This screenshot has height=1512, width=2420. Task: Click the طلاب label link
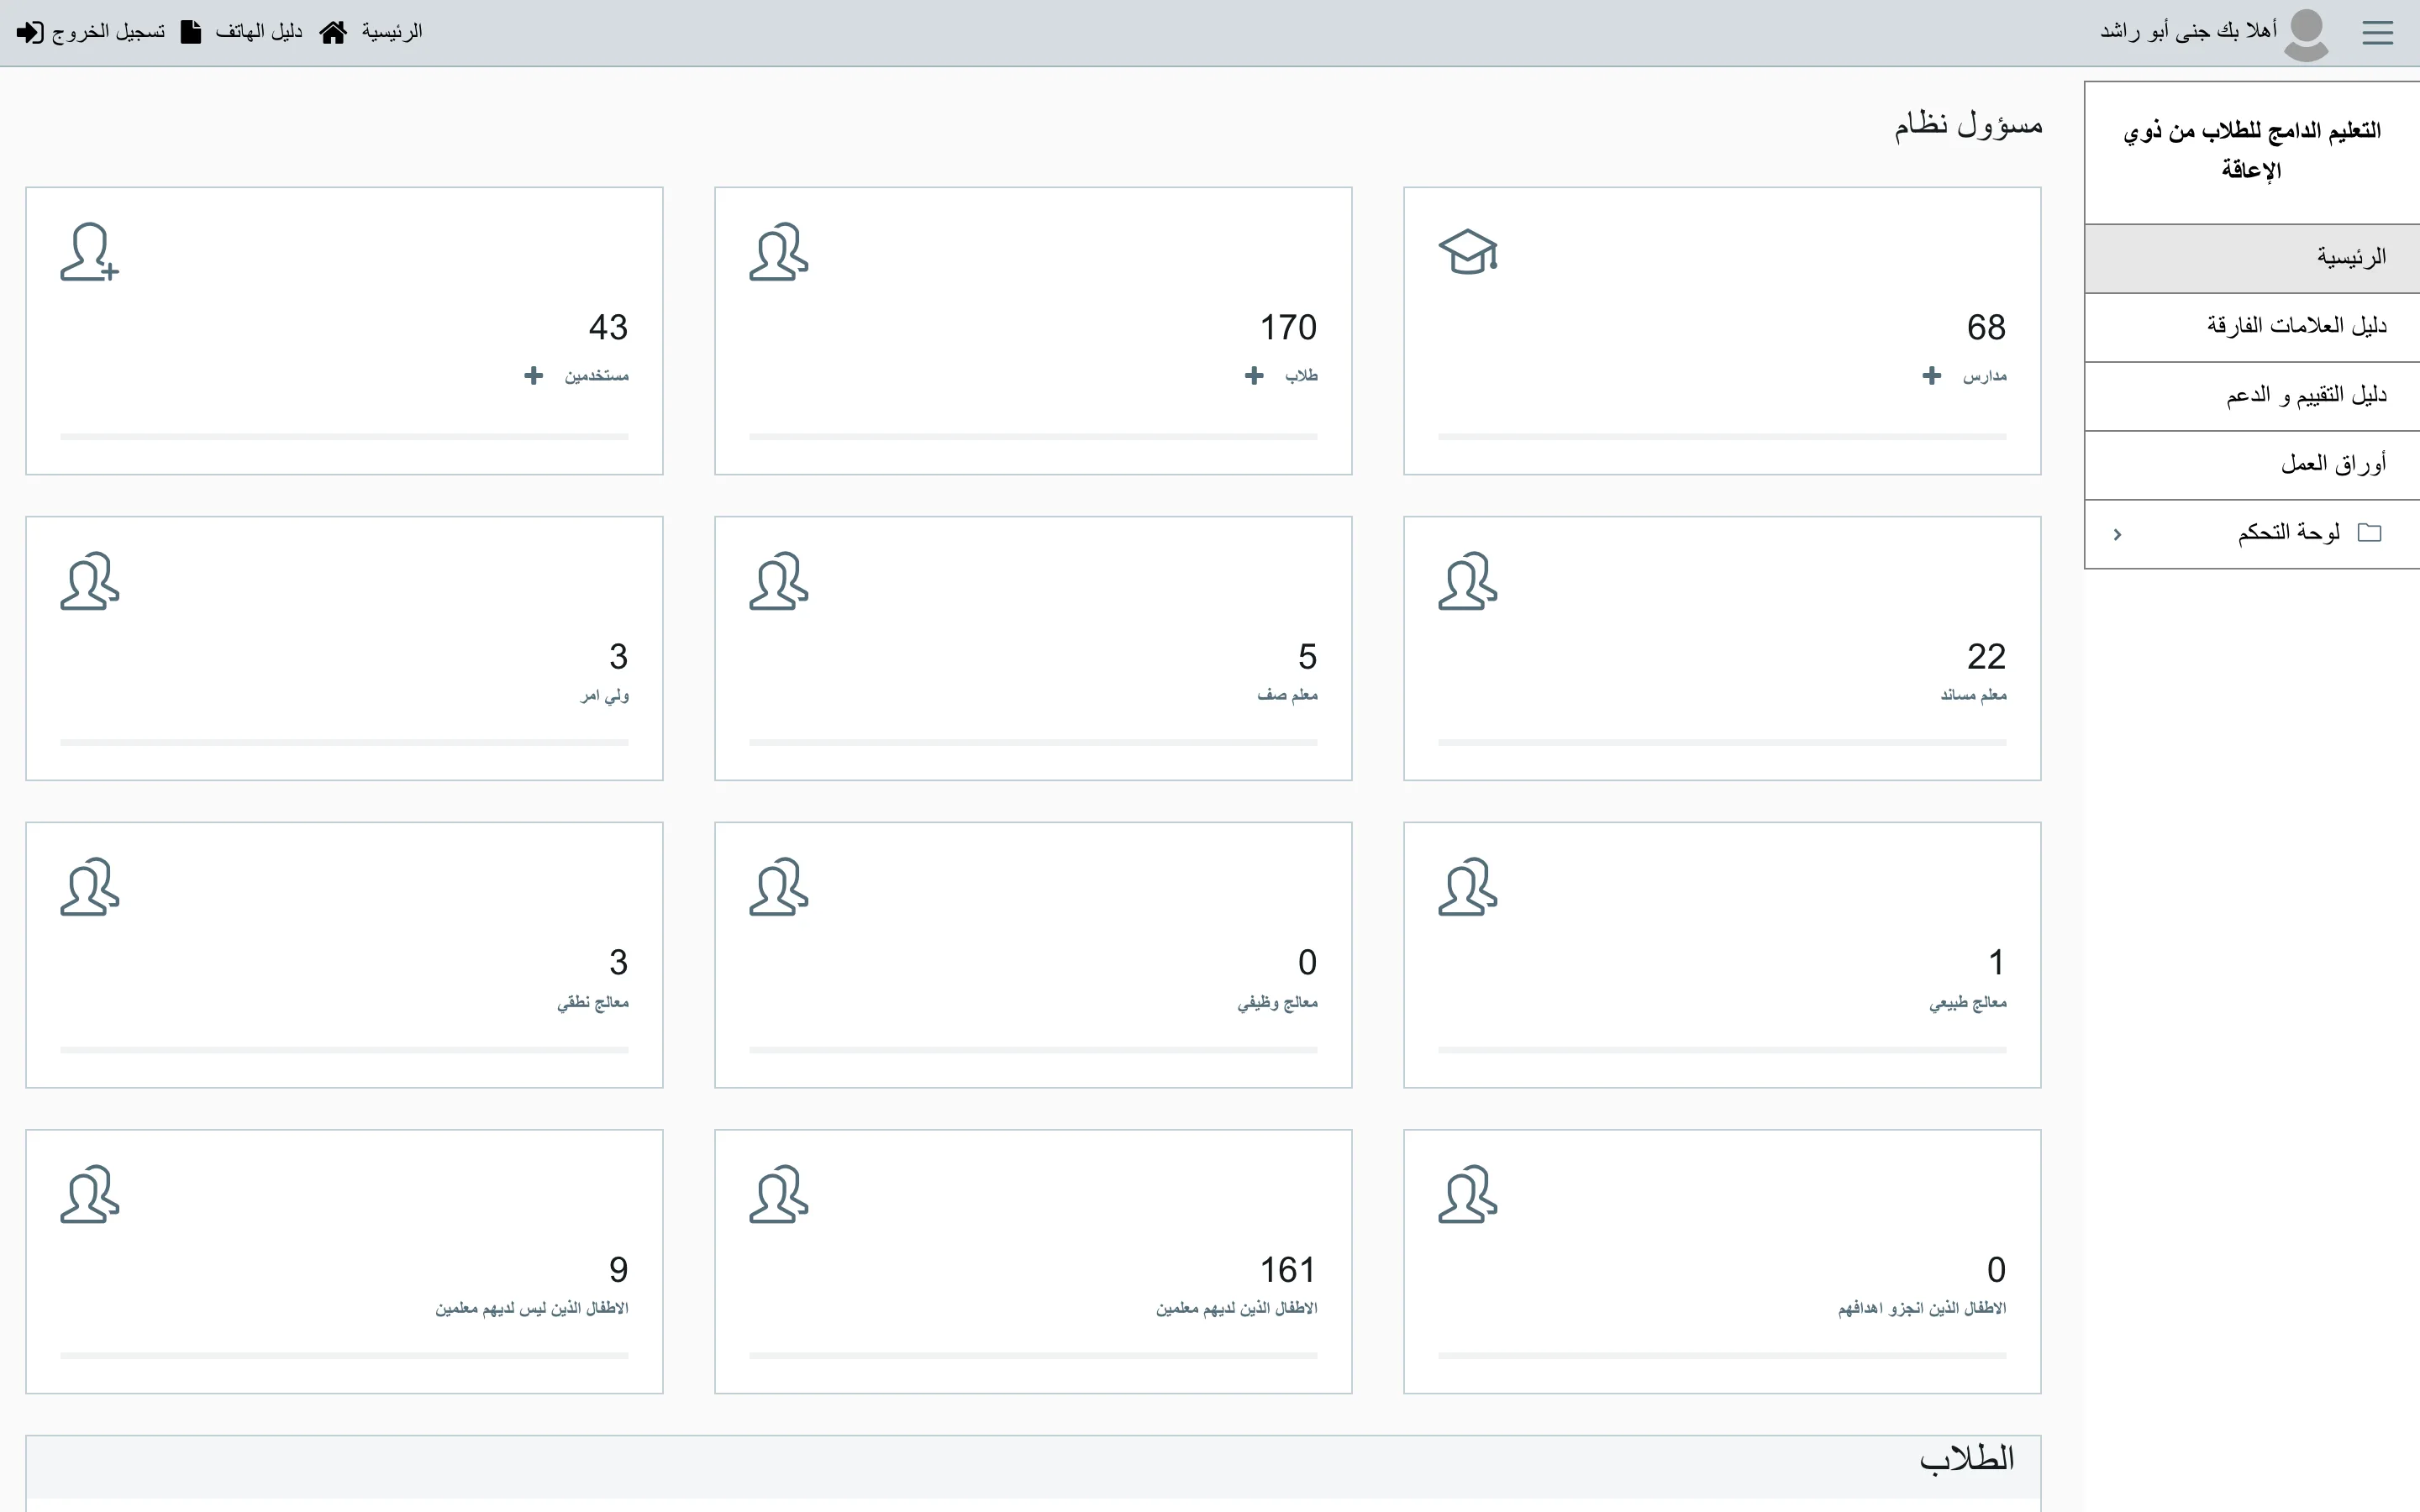click(x=1301, y=376)
